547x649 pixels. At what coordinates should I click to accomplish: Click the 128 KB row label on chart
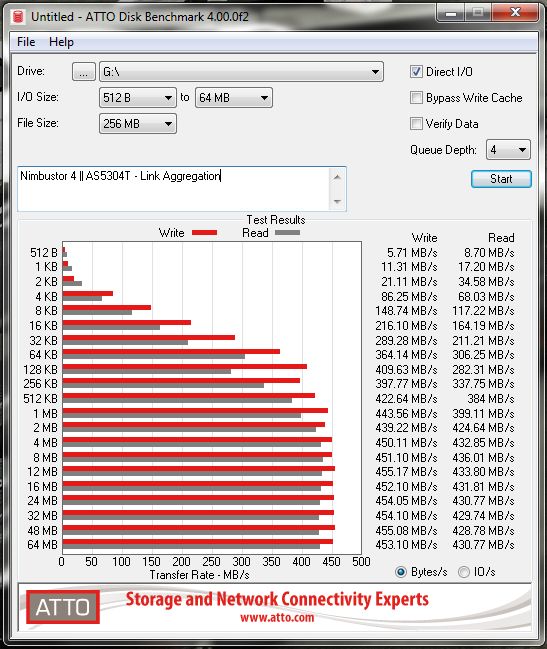coord(41,370)
